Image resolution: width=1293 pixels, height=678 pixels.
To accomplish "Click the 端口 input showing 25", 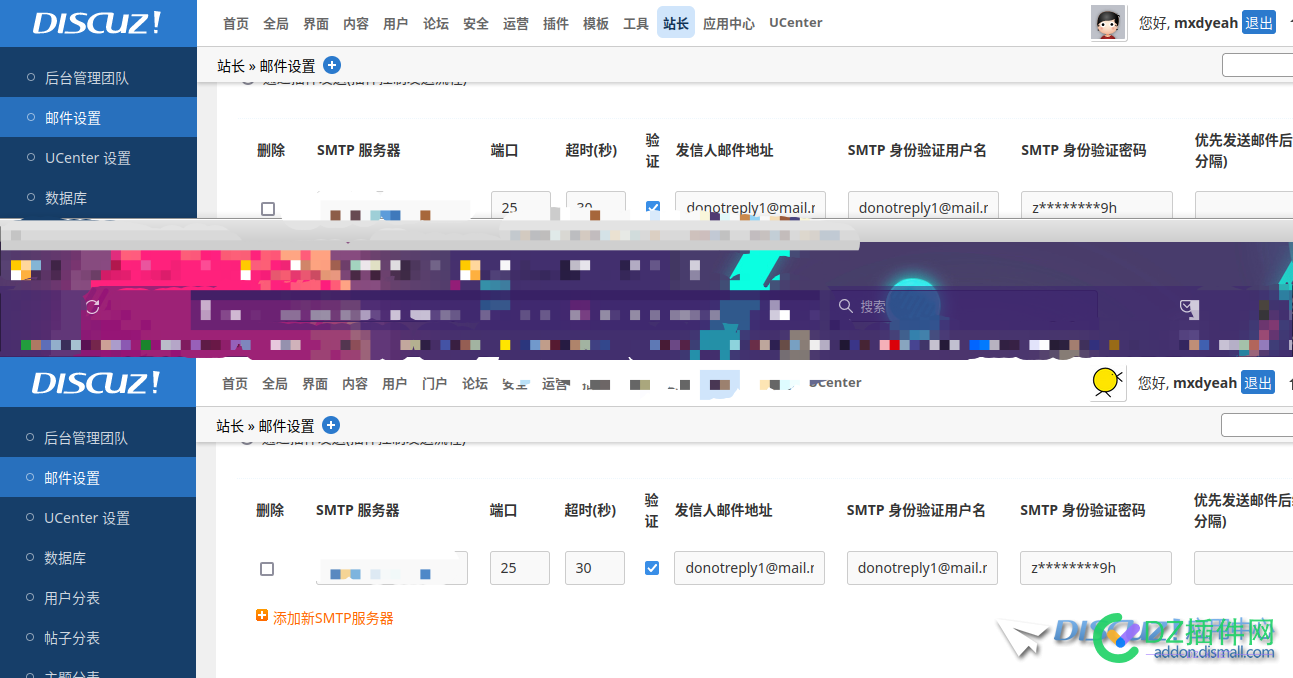I will pos(519,567).
